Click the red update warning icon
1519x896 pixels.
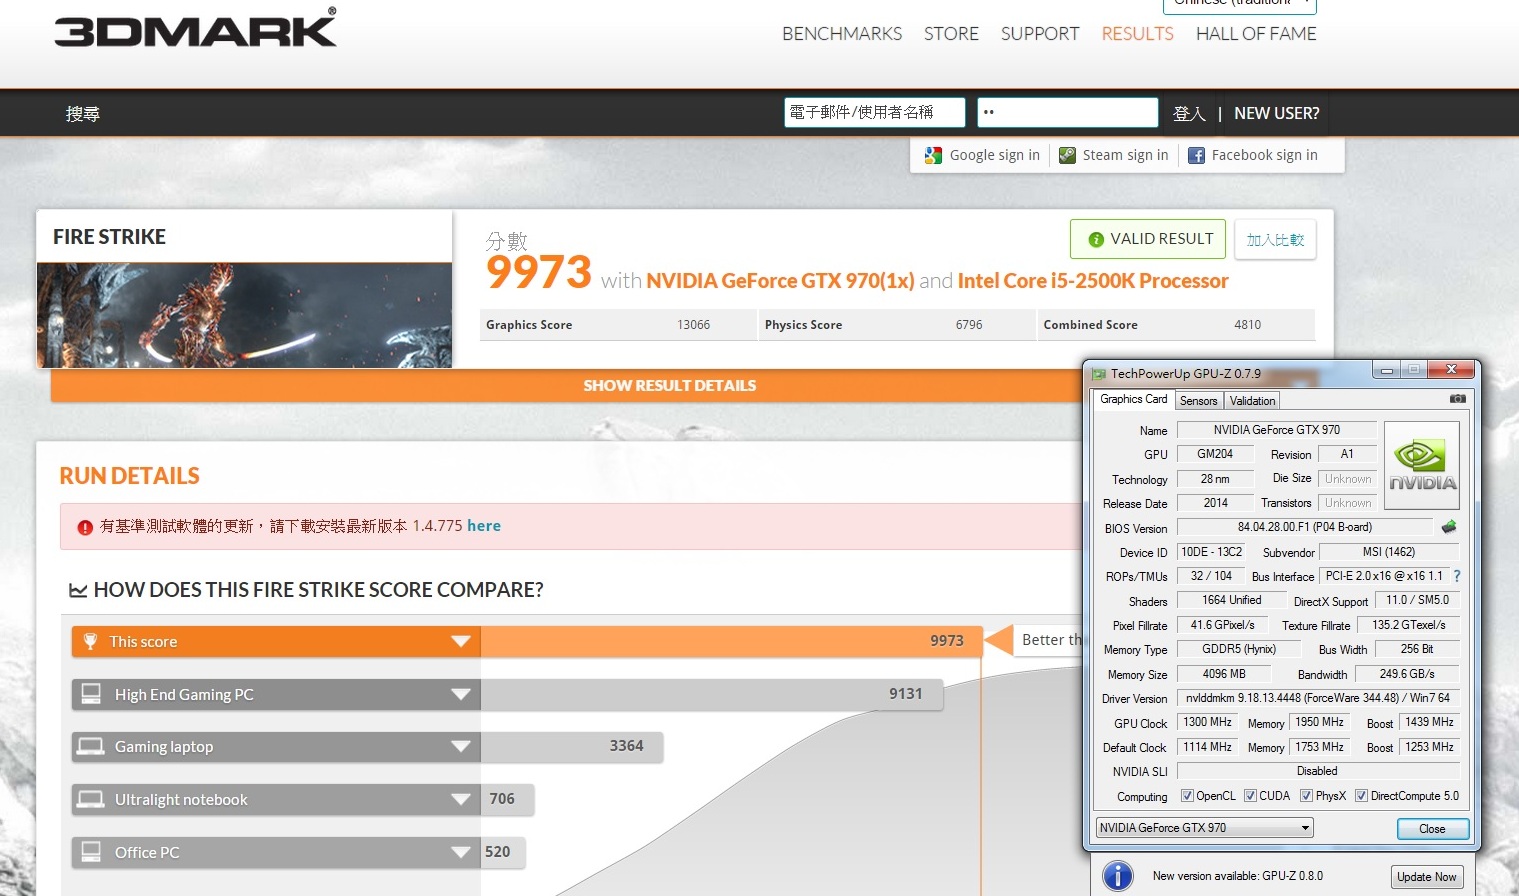click(x=85, y=527)
